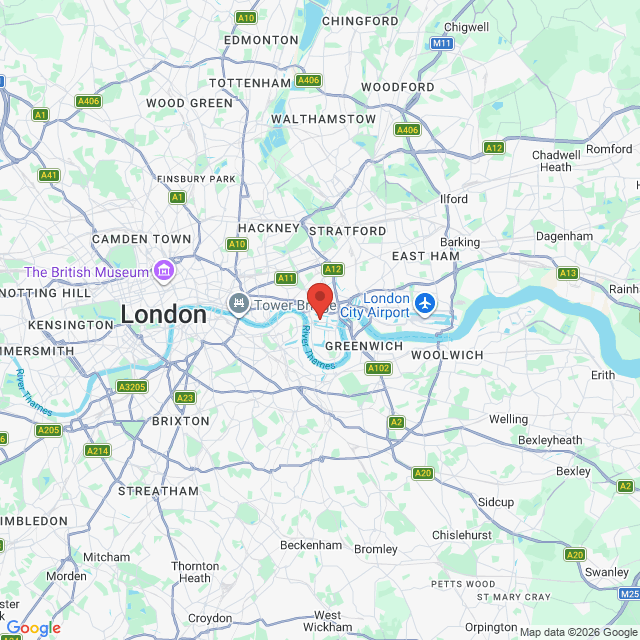Click the large London city label
The height and width of the screenshot is (640, 640).
164,315
